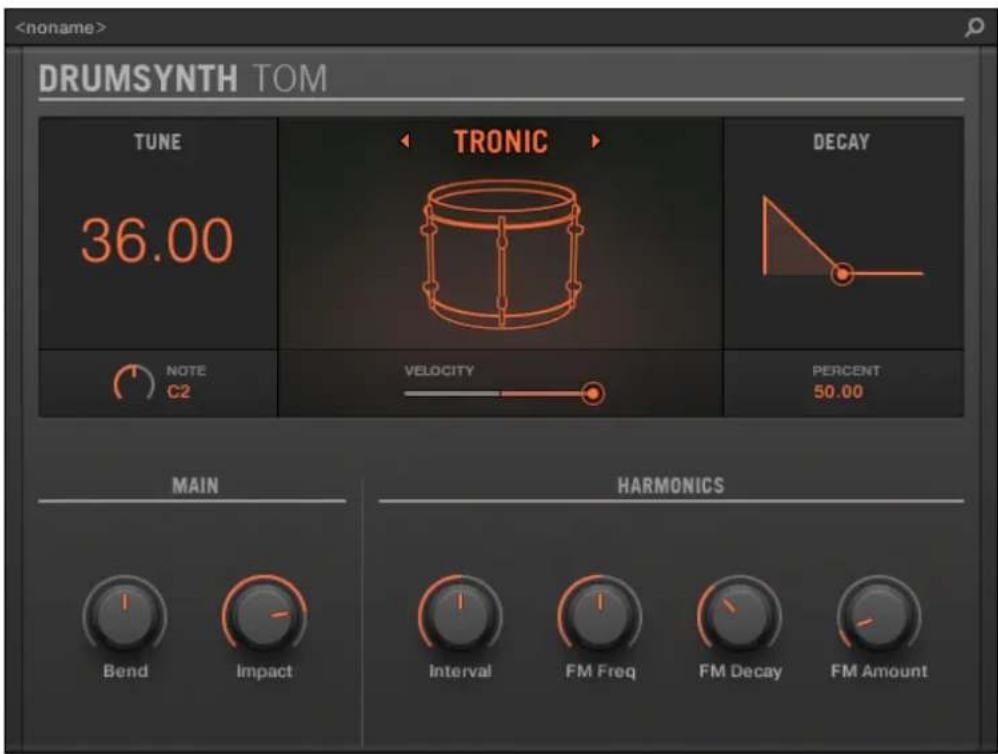This screenshot has height=754, width=998.
Task: Click the FM Amount knob
Action: pos(878,616)
